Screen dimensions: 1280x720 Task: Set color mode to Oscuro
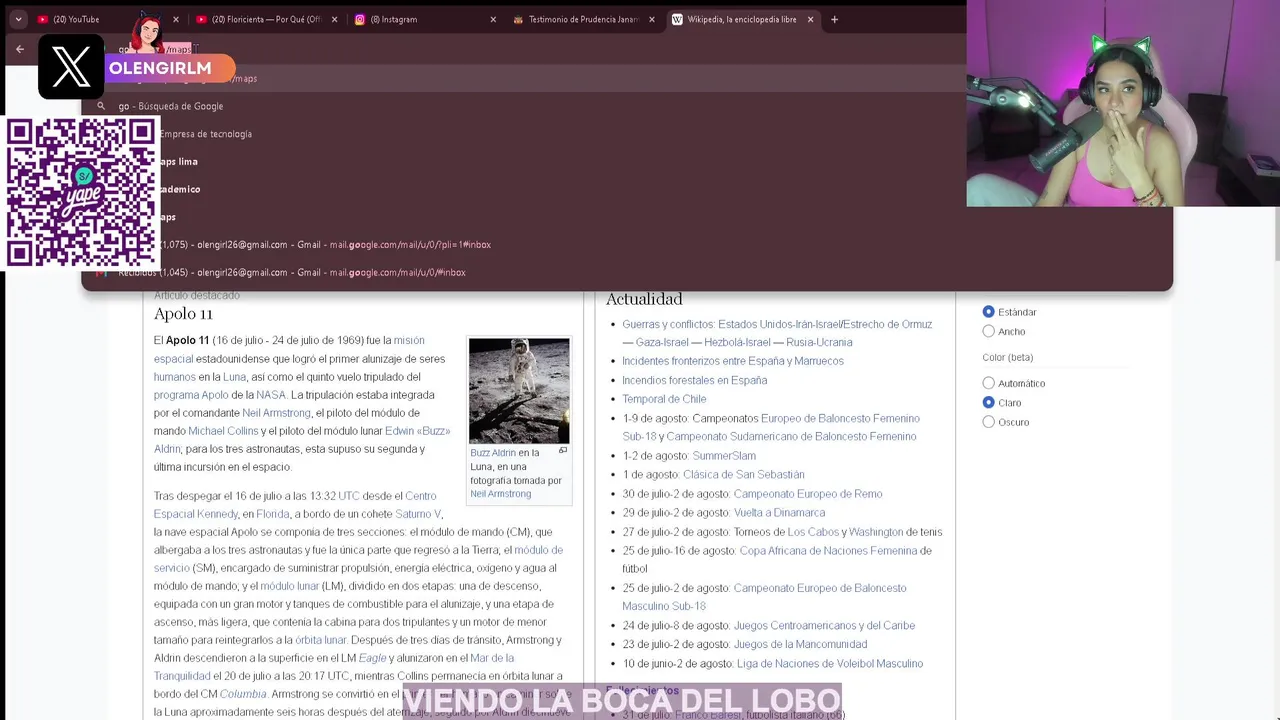(x=989, y=422)
